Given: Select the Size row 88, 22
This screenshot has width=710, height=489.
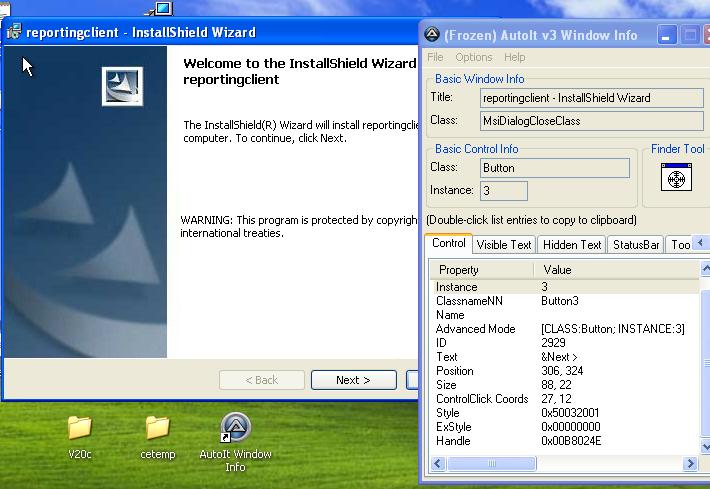Looking at the screenshot, I should 564,385.
